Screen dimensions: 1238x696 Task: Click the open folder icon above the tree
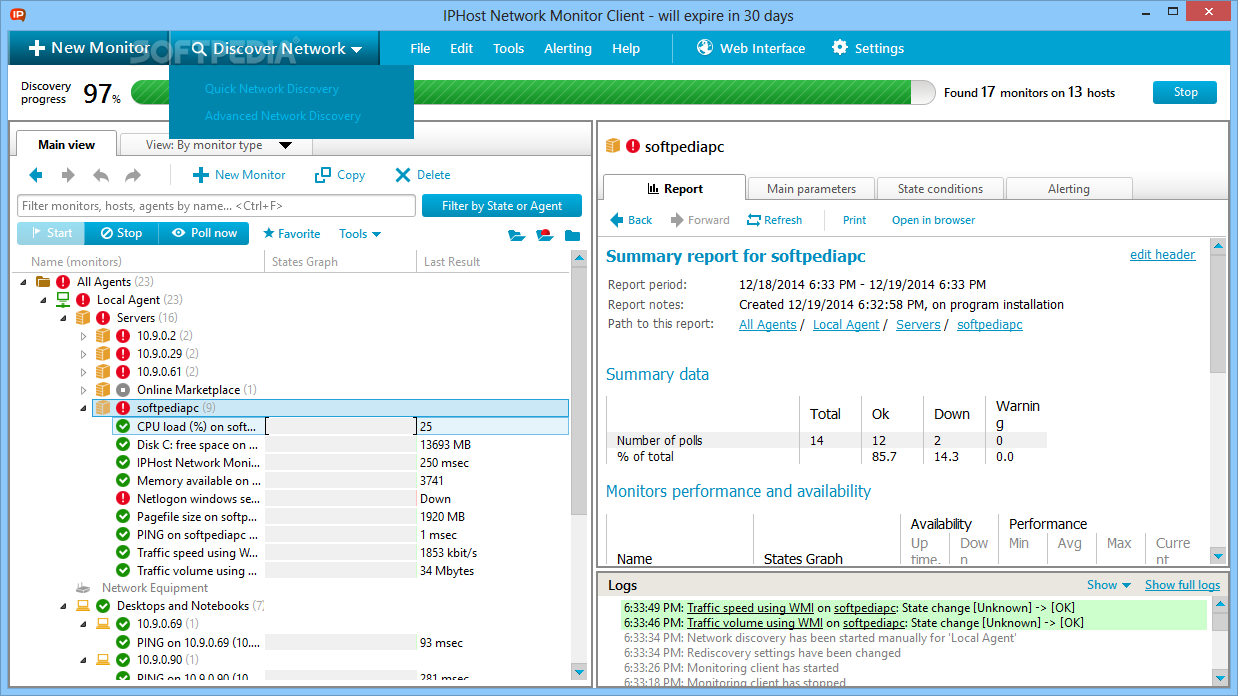[x=516, y=236]
